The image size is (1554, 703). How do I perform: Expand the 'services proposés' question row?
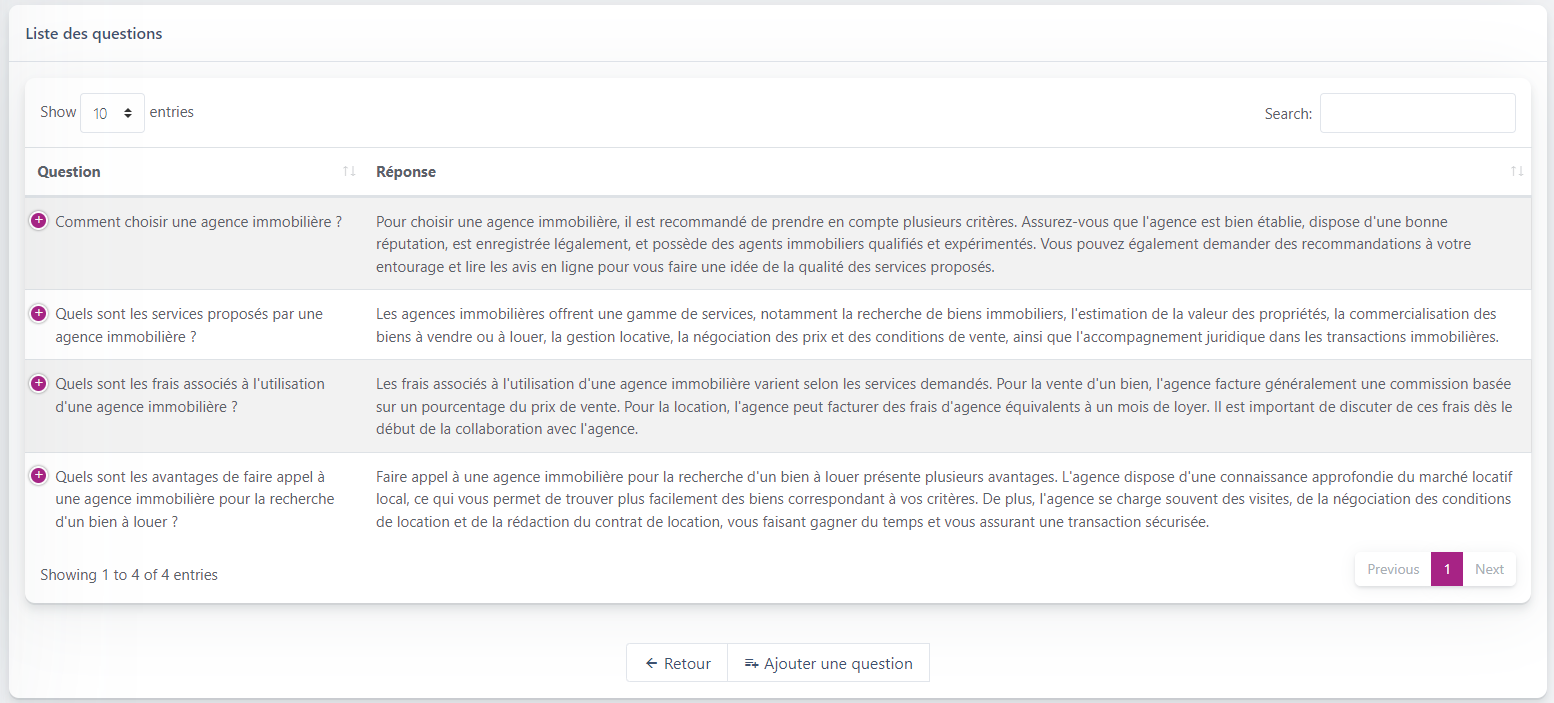point(39,313)
